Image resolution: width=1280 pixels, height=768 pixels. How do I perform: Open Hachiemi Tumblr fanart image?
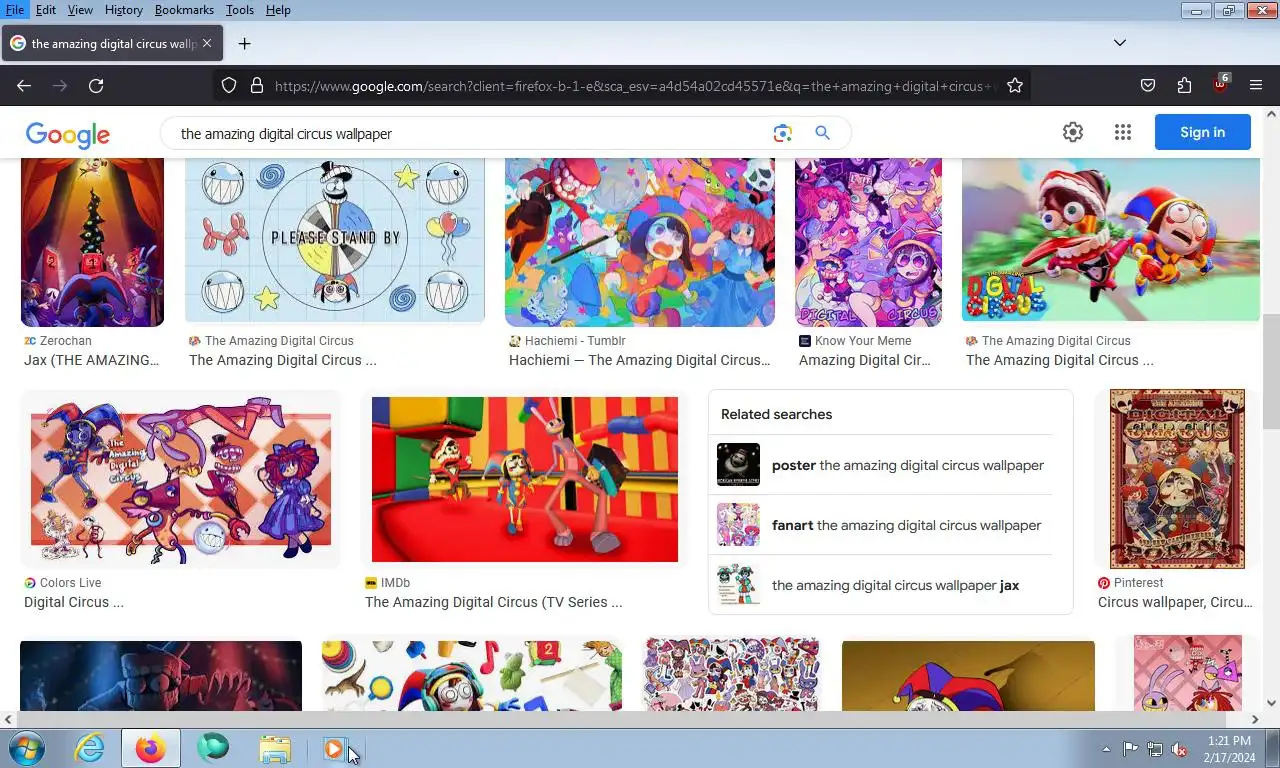tap(640, 242)
